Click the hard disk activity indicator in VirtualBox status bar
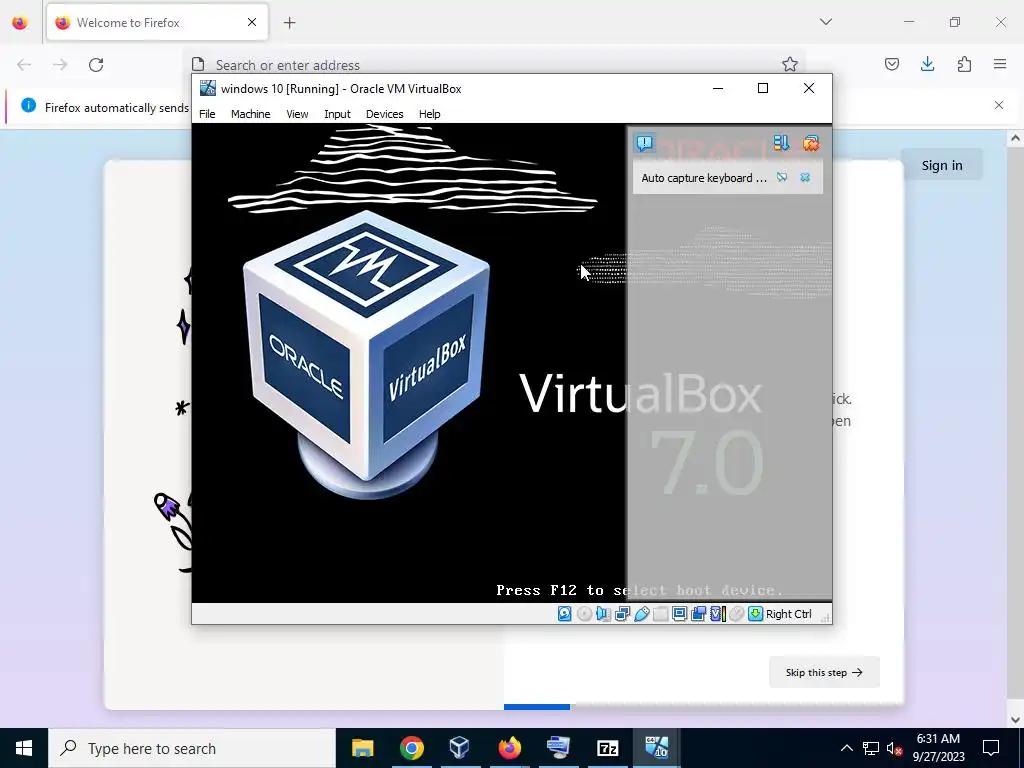1024x768 pixels. 565,614
